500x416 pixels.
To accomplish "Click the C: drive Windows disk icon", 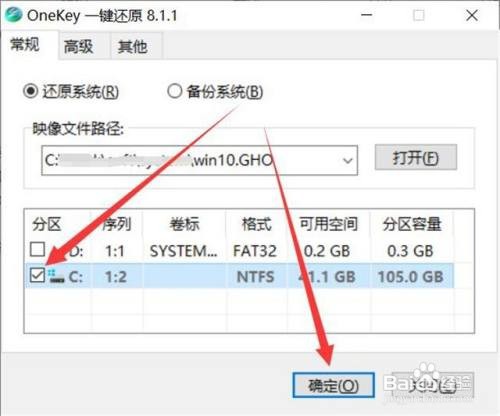I will tap(56, 276).
